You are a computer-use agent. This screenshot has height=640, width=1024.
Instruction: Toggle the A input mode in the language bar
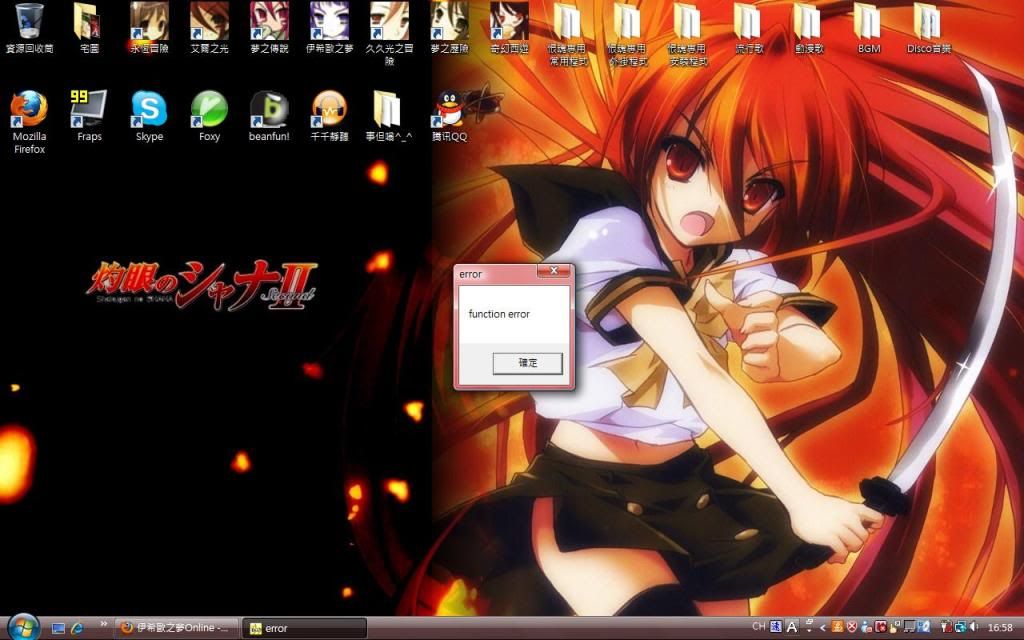coord(792,627)
